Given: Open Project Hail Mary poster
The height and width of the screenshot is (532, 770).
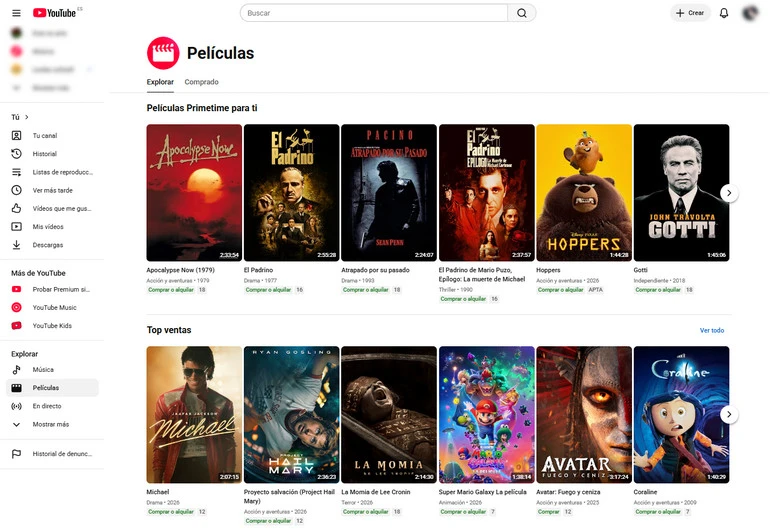Looking at the screenshot, I should (x=292, y=415).
